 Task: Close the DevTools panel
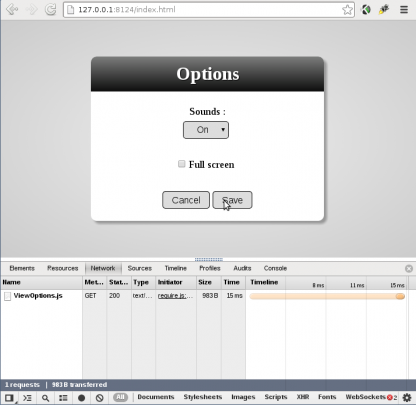click(x=409, y=269)
